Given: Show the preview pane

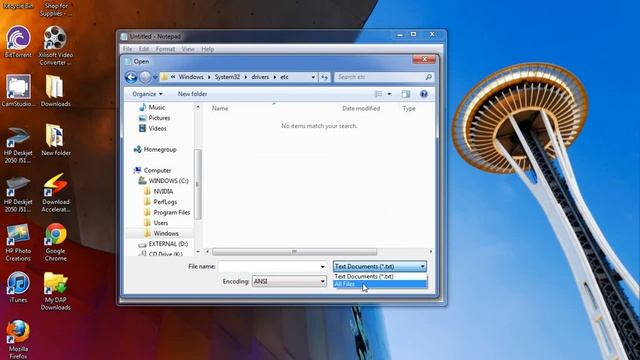Looking at the screenshot, I should point(405,94).
